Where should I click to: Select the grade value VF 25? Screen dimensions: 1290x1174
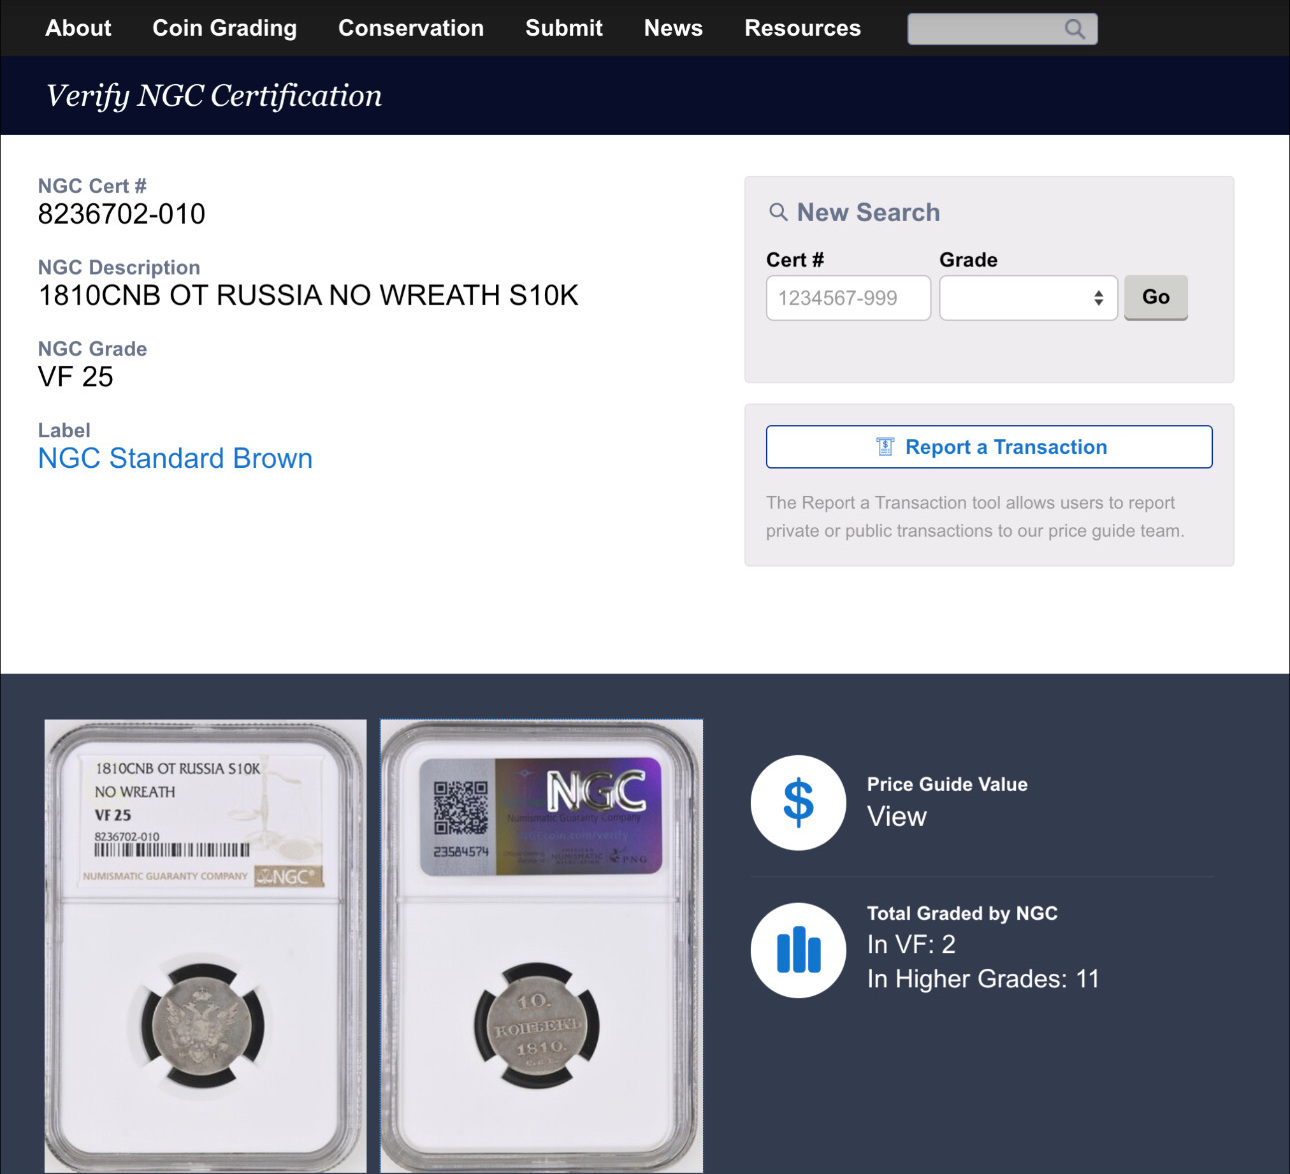pos(75,377)
